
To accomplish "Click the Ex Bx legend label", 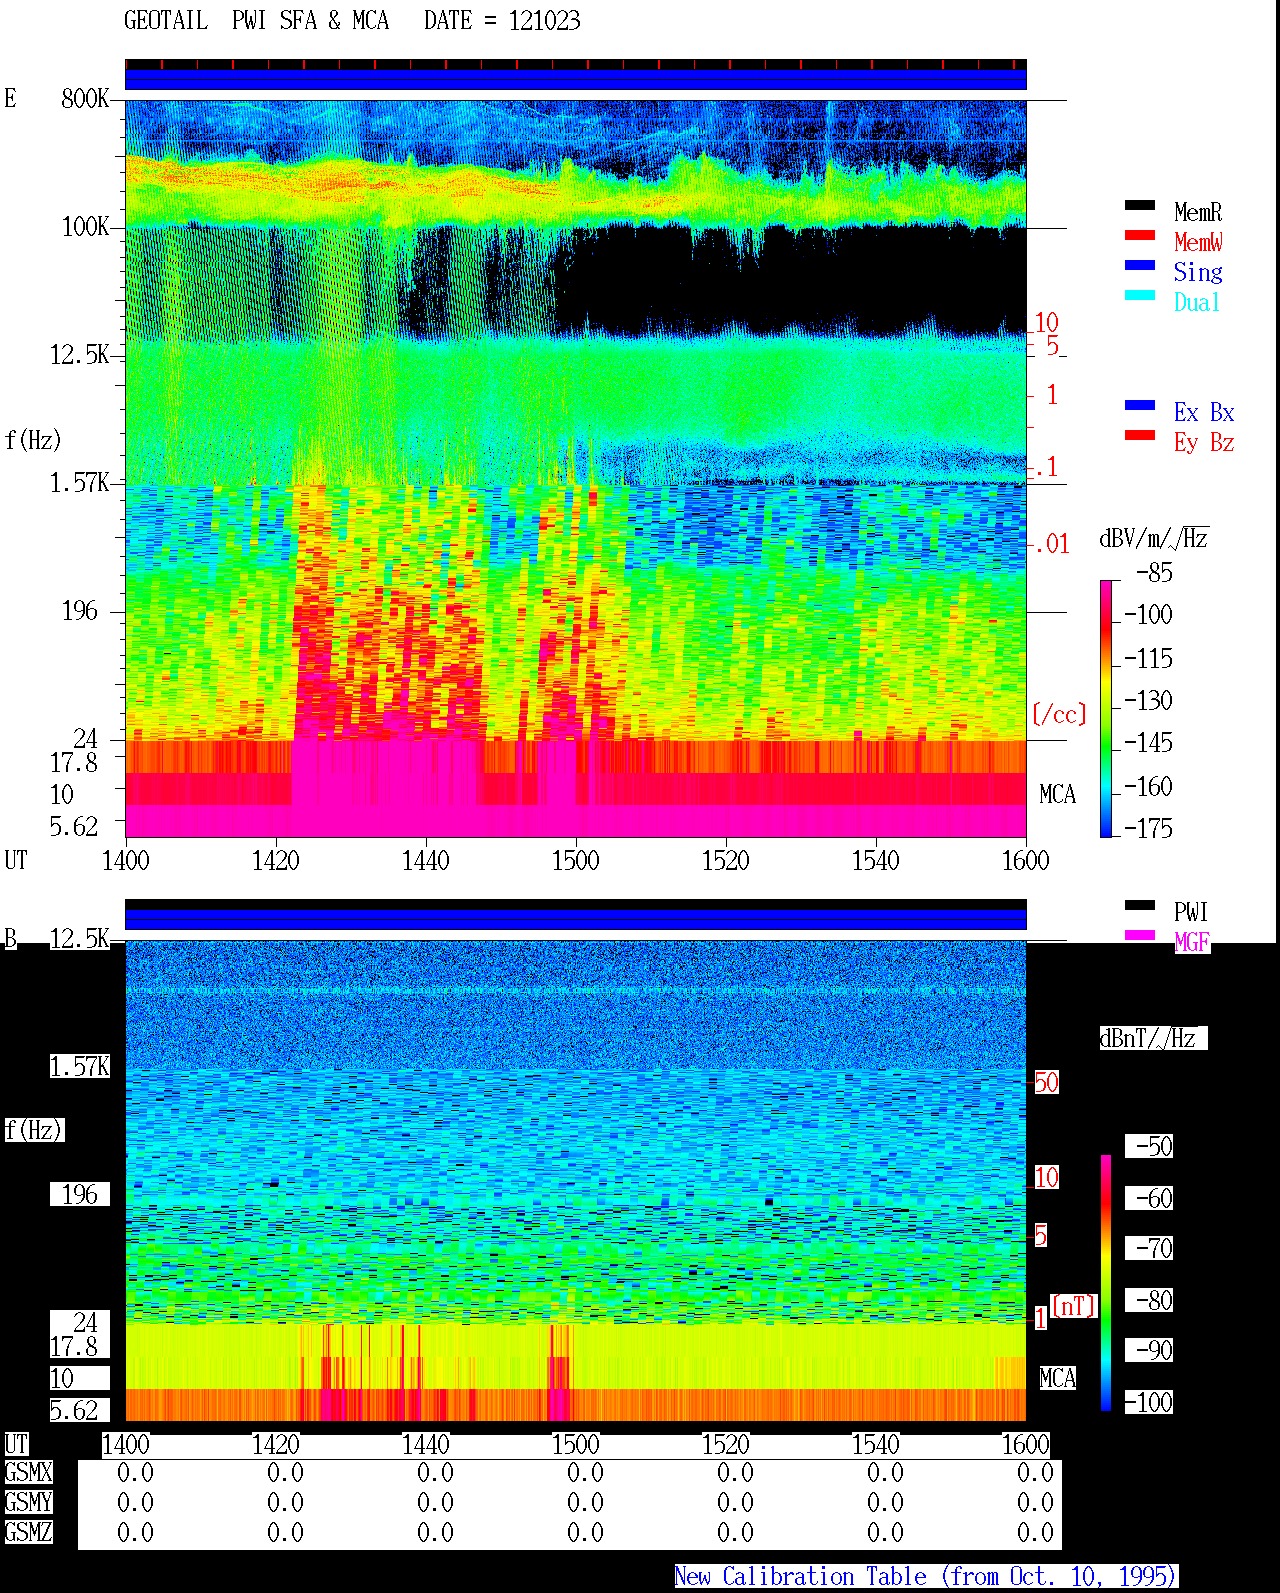I will click(1204, 412).
